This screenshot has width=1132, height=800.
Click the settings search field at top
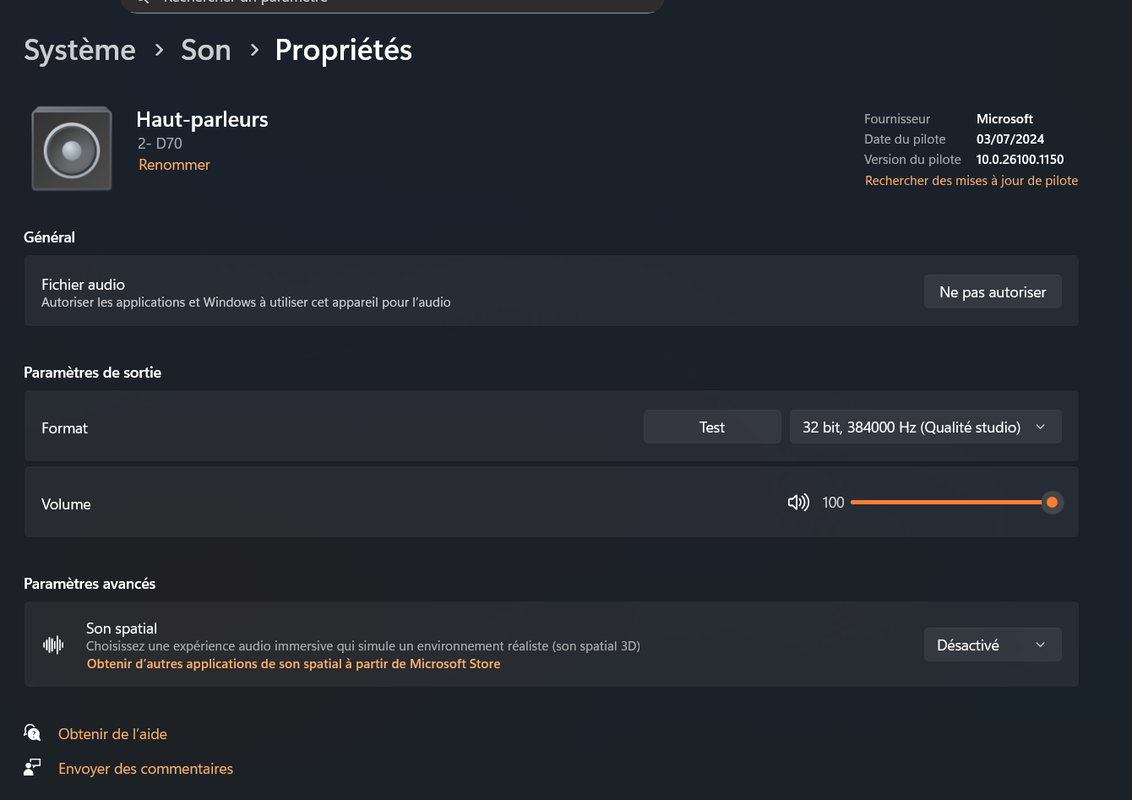392,4
